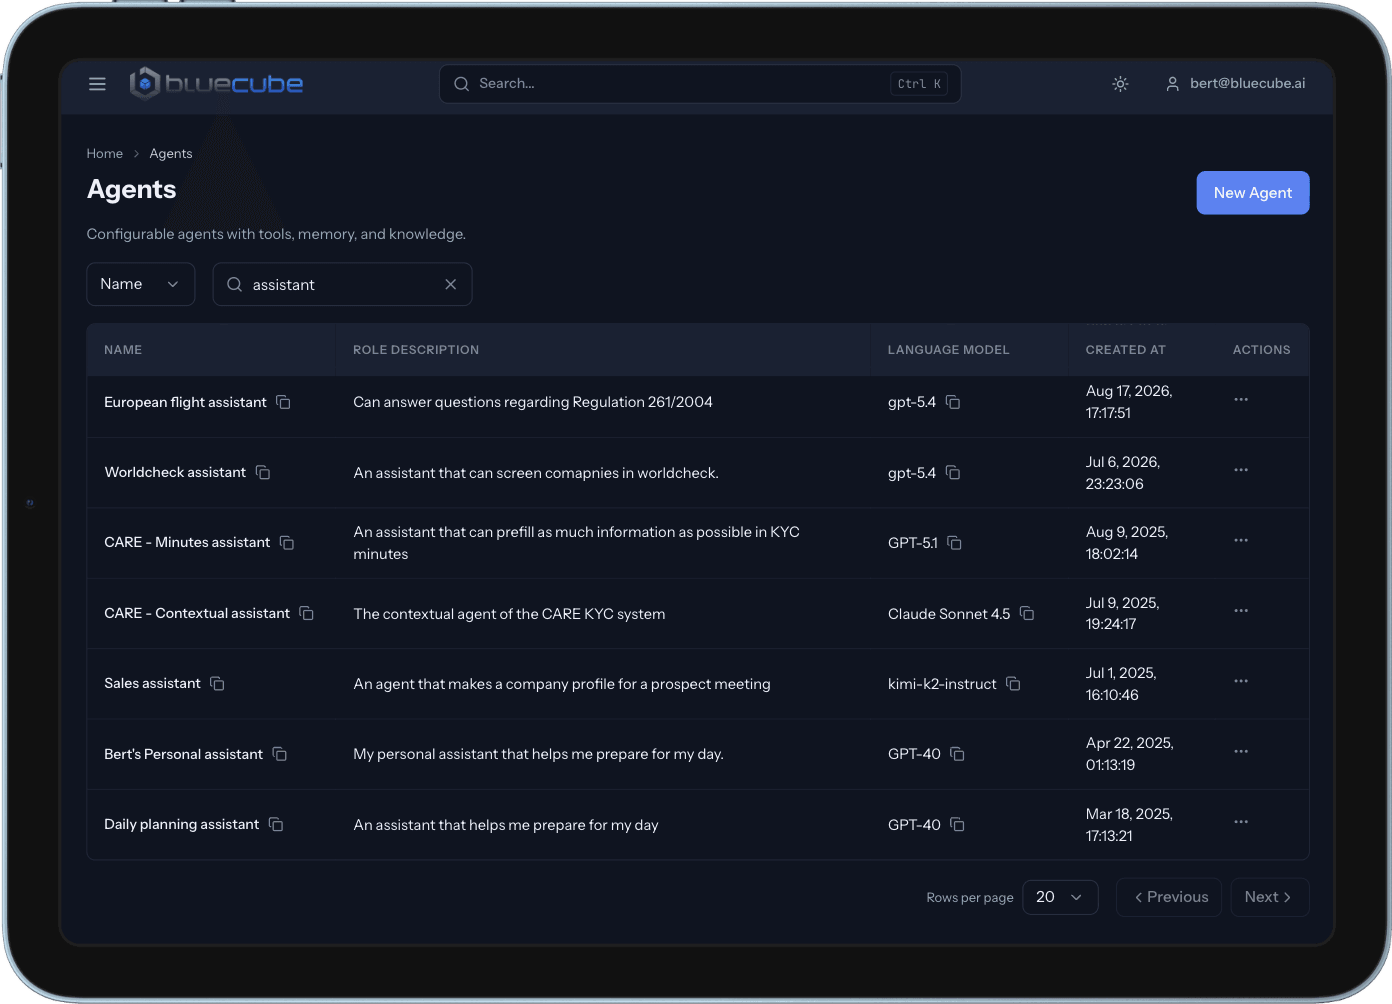Click the Aug 17, 2026 created date
Image resolution: width=1392 pixels, height=1004 pixels.
1129,402
